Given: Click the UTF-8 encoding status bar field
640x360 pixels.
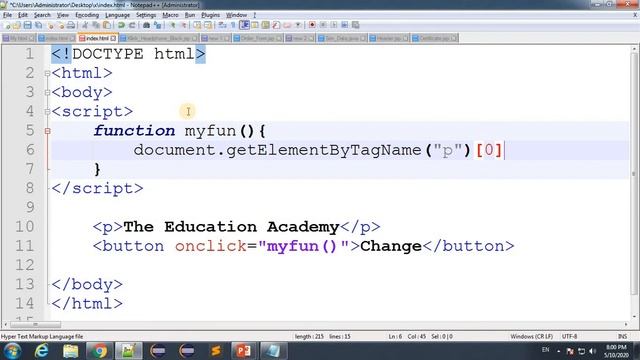Looking at the screenshot, I should pyautogui.click(x=569, y=336).
